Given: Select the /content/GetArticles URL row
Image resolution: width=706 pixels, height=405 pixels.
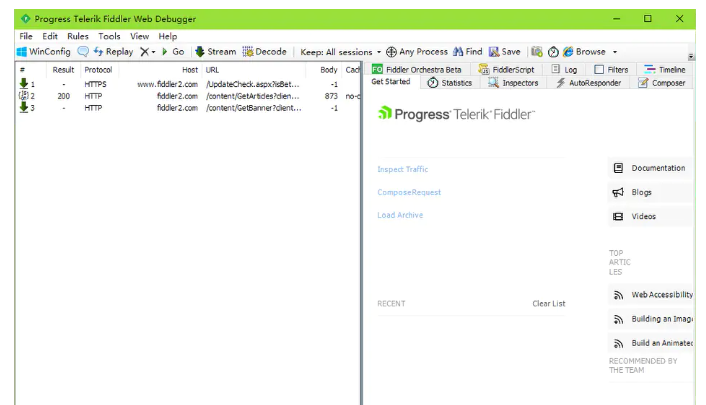Looking at the screenshot, I should point(253,96).
